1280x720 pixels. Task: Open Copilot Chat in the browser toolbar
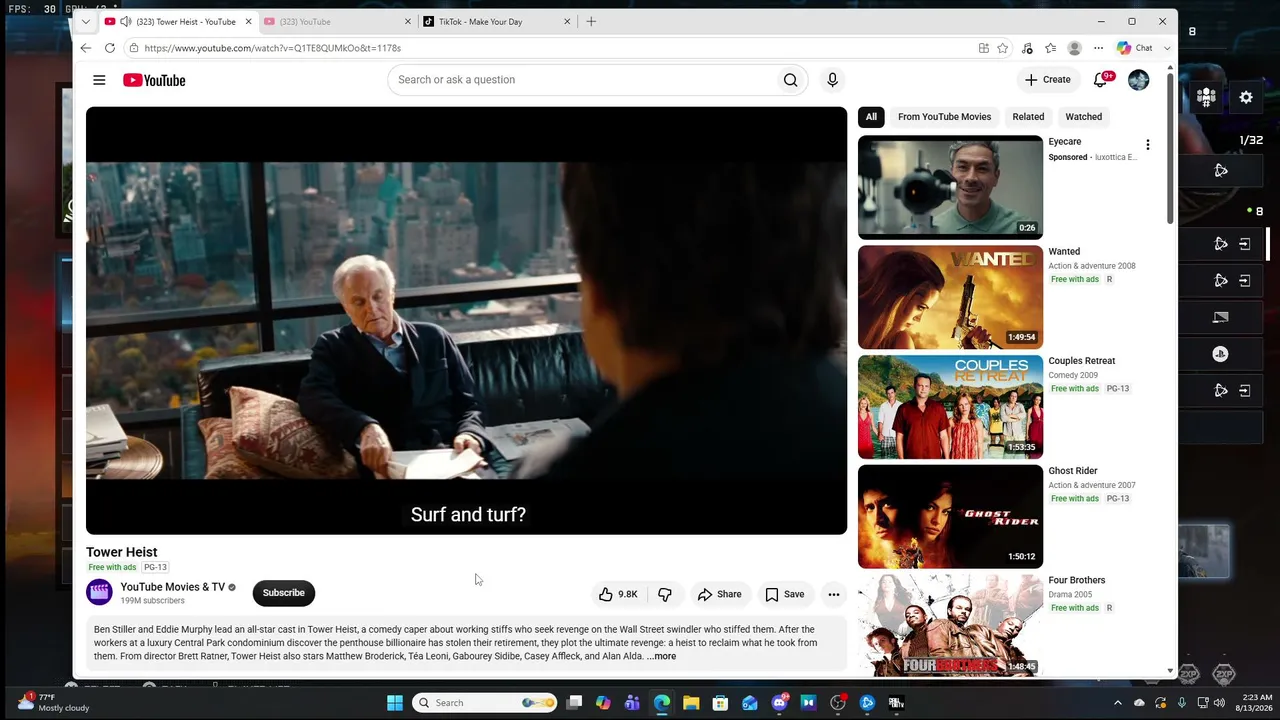(x=1135, y=48)
